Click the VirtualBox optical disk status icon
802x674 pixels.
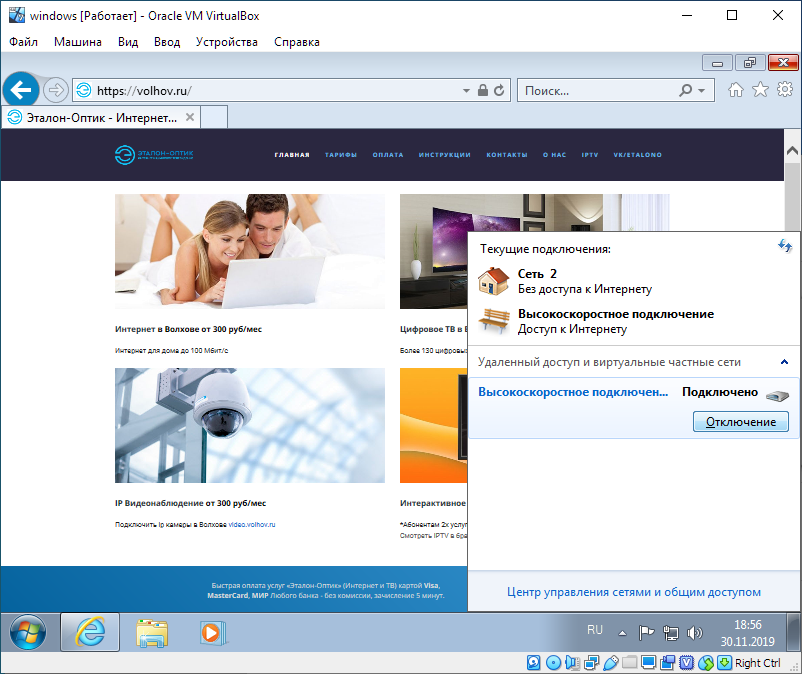pos(553,663)
